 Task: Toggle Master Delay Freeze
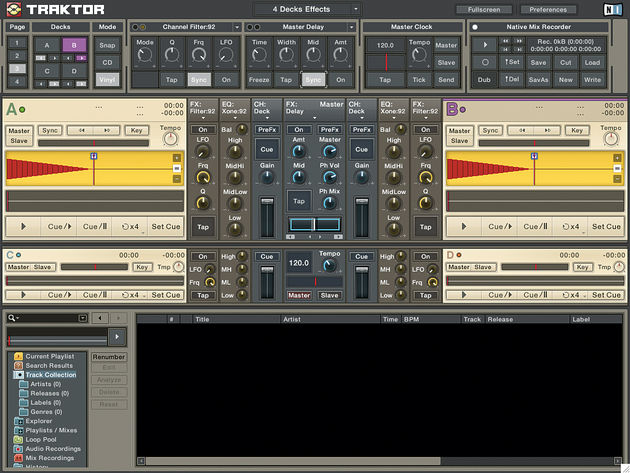point(259,80)
